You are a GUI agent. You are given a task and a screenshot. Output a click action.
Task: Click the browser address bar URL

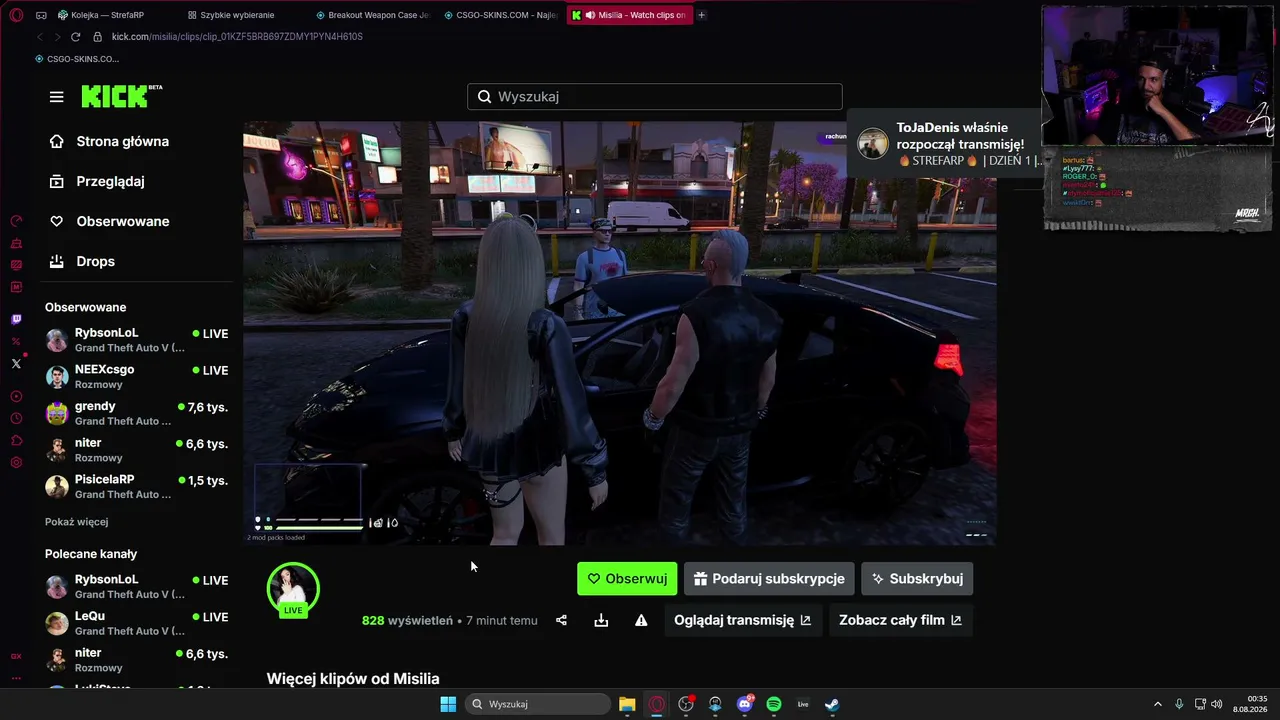point(237,37)
